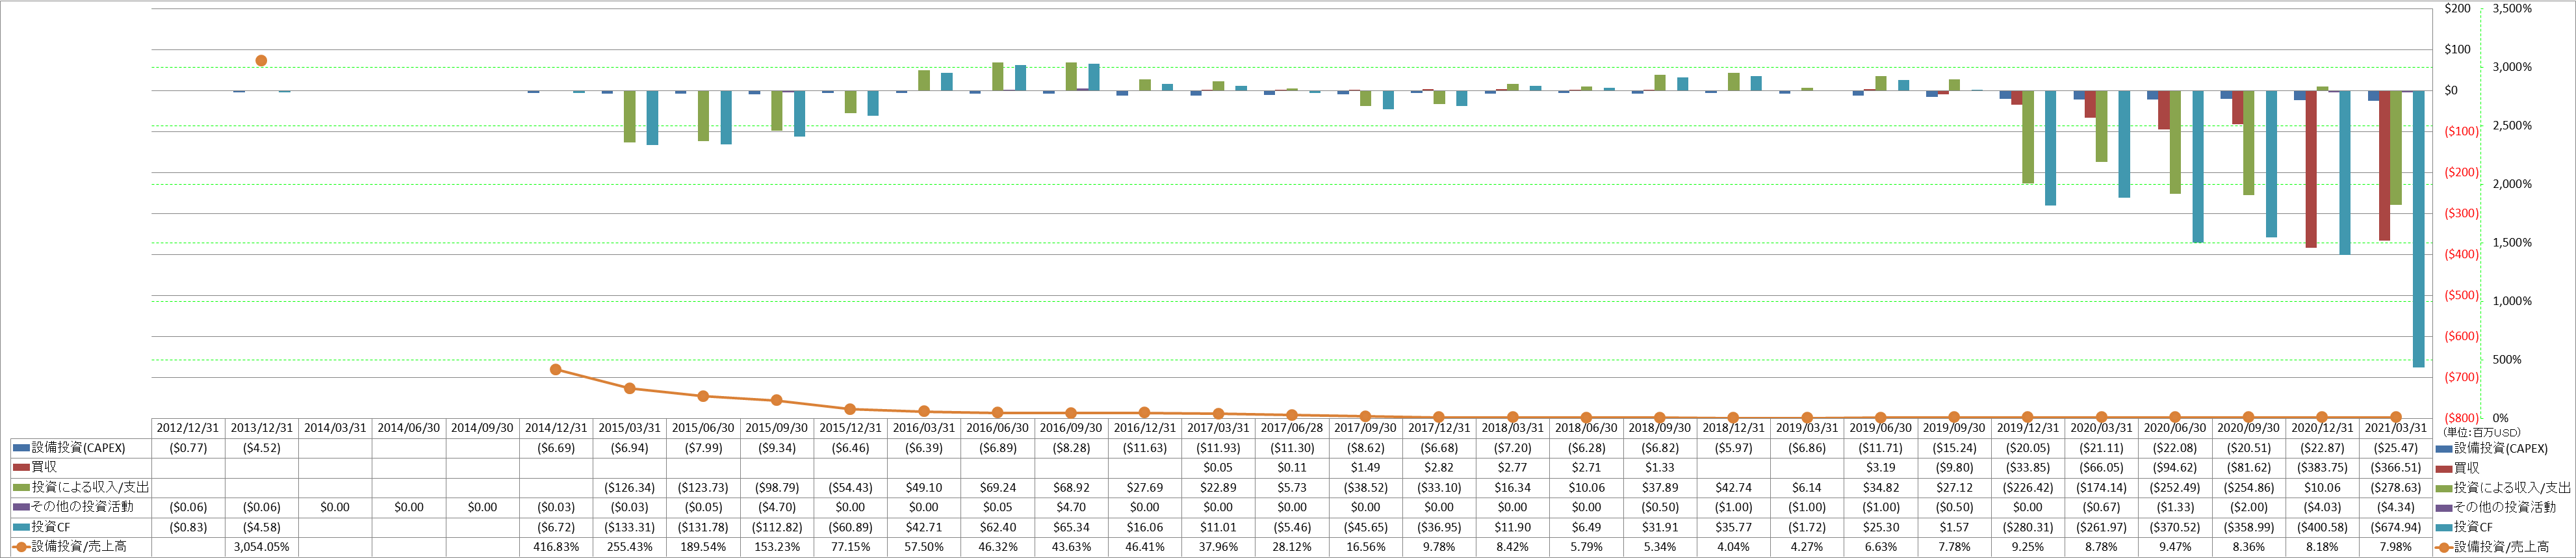Select the ($383.75) 買収 cell
Image resolution: width=2576 pixels, height=558 pixels.
[x=2323, y=468]
